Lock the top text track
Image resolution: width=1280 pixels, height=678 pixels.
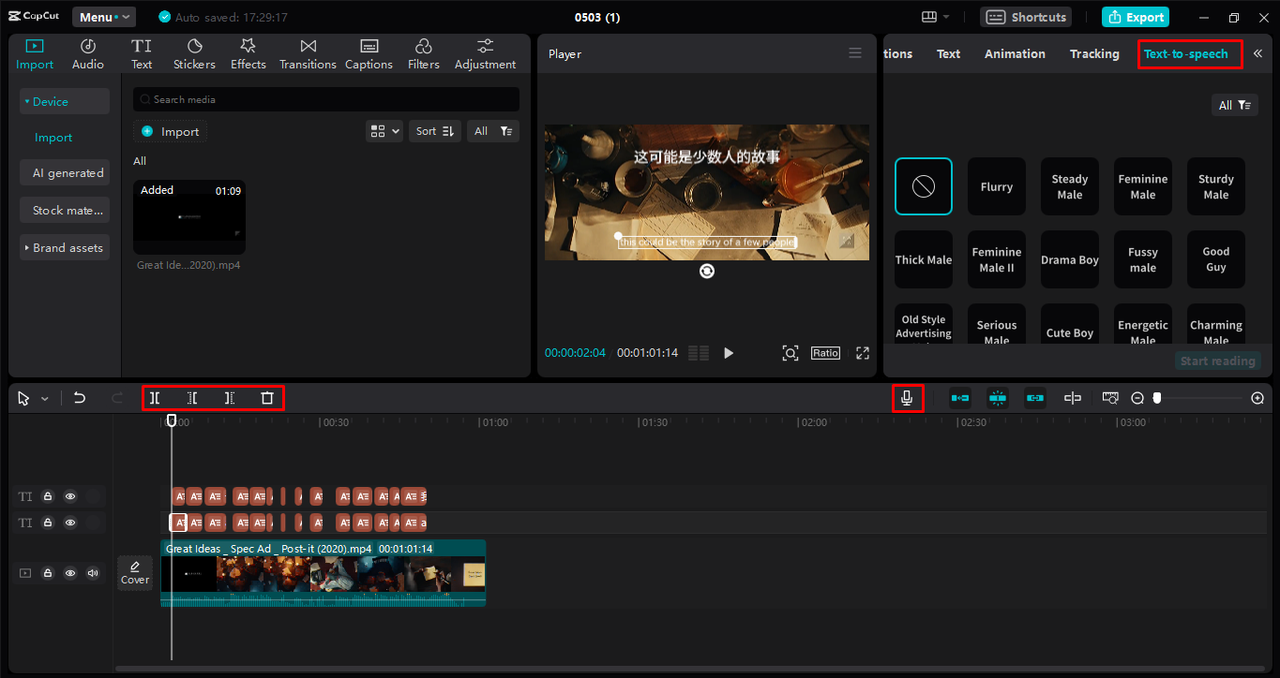click(47, 496)
